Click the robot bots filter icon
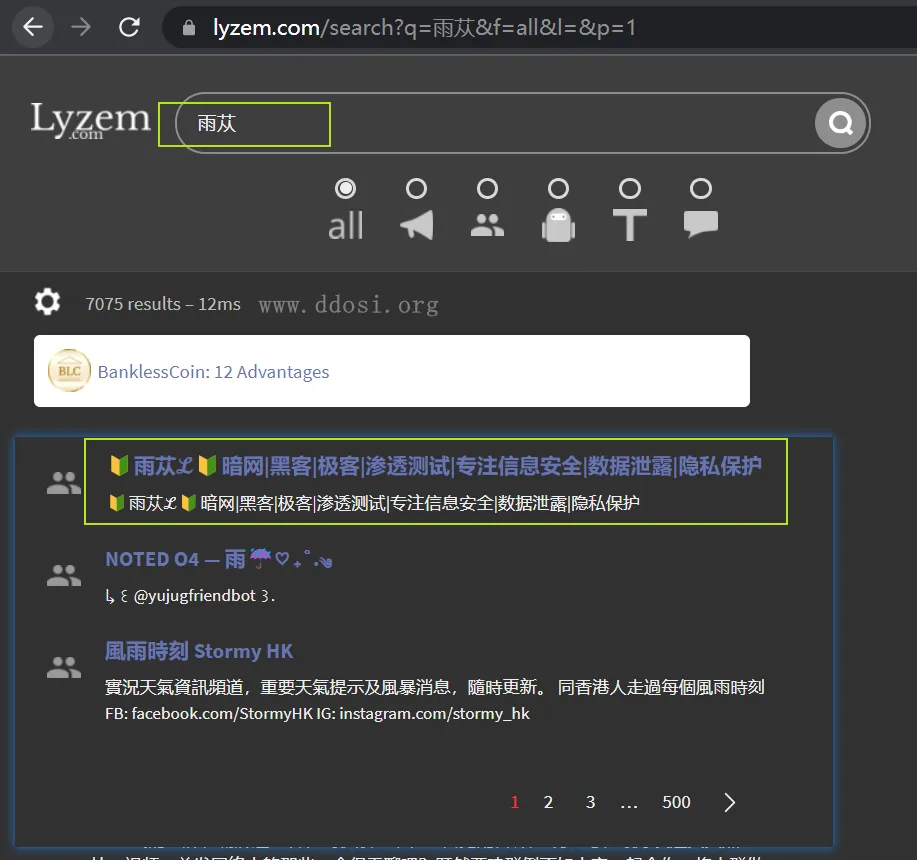The width and height of the screenshot is (917, 860). pos(559,225)
